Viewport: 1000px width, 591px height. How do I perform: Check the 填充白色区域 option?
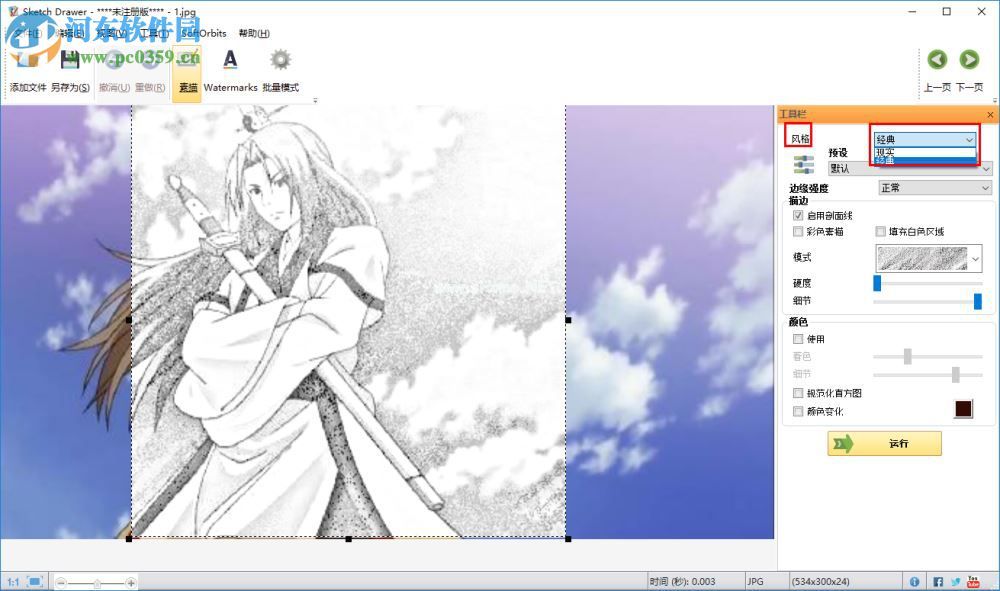tap(880, 231)
